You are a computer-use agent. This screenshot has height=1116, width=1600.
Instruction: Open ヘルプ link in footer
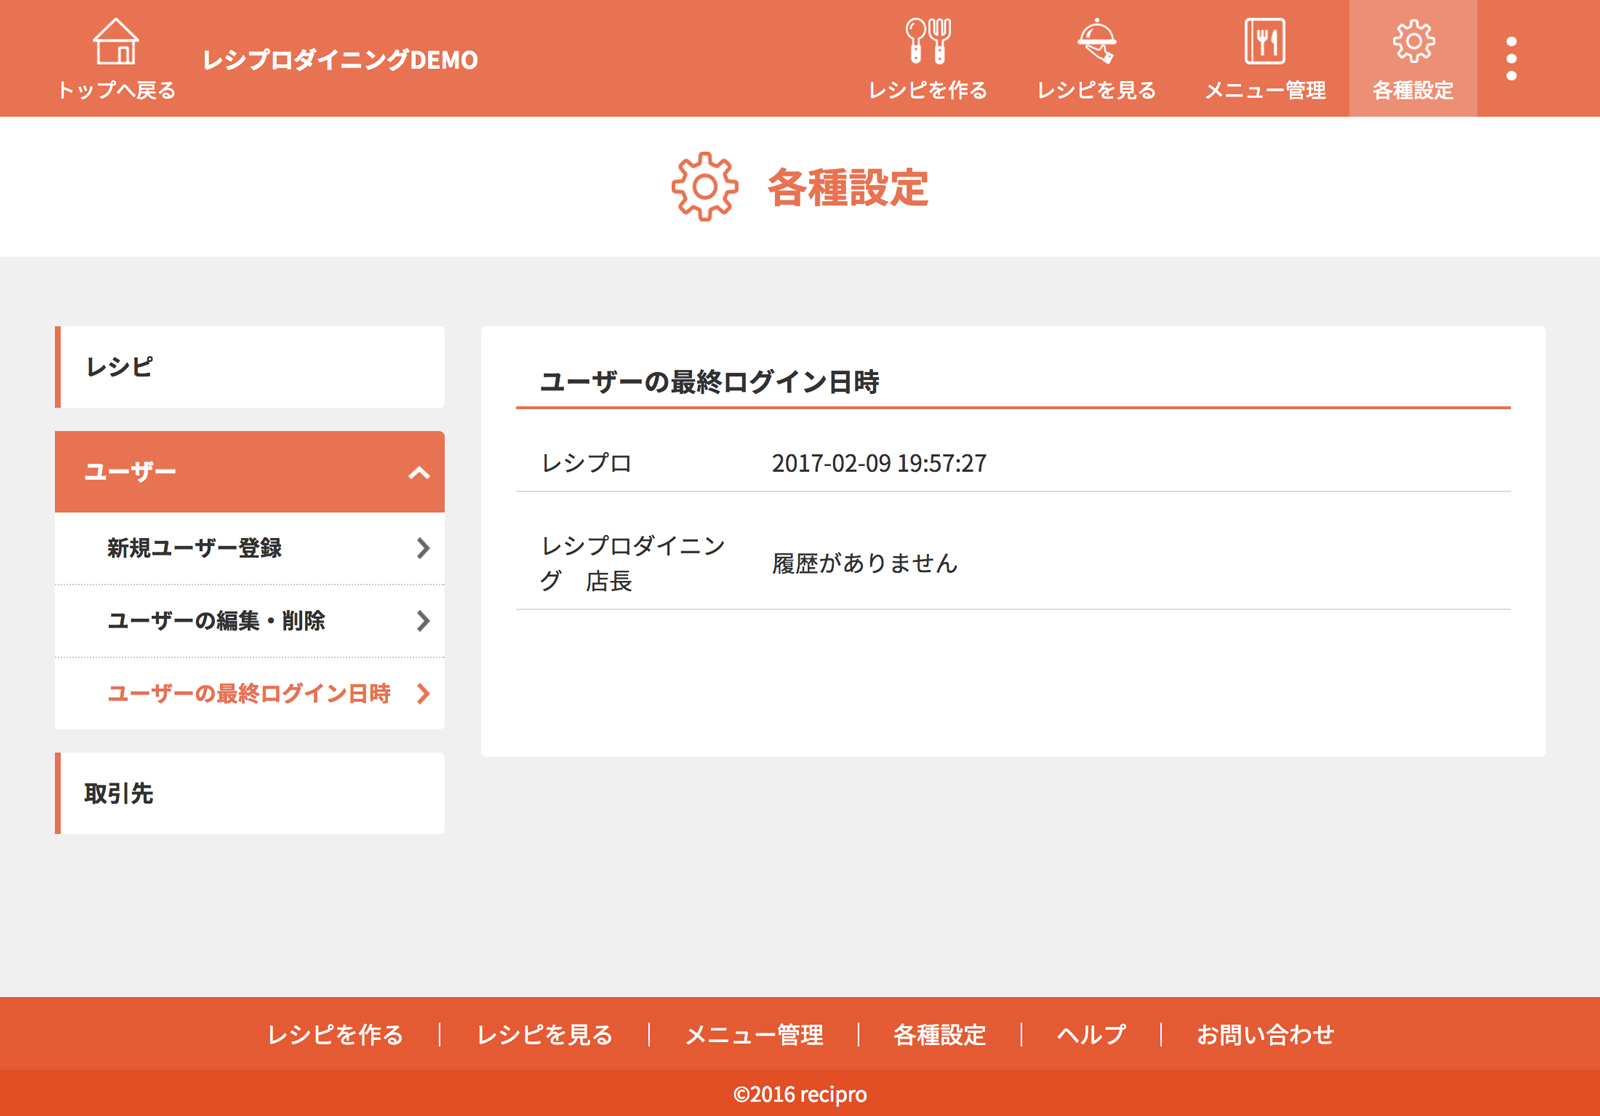click(x=1091, y=1035)
